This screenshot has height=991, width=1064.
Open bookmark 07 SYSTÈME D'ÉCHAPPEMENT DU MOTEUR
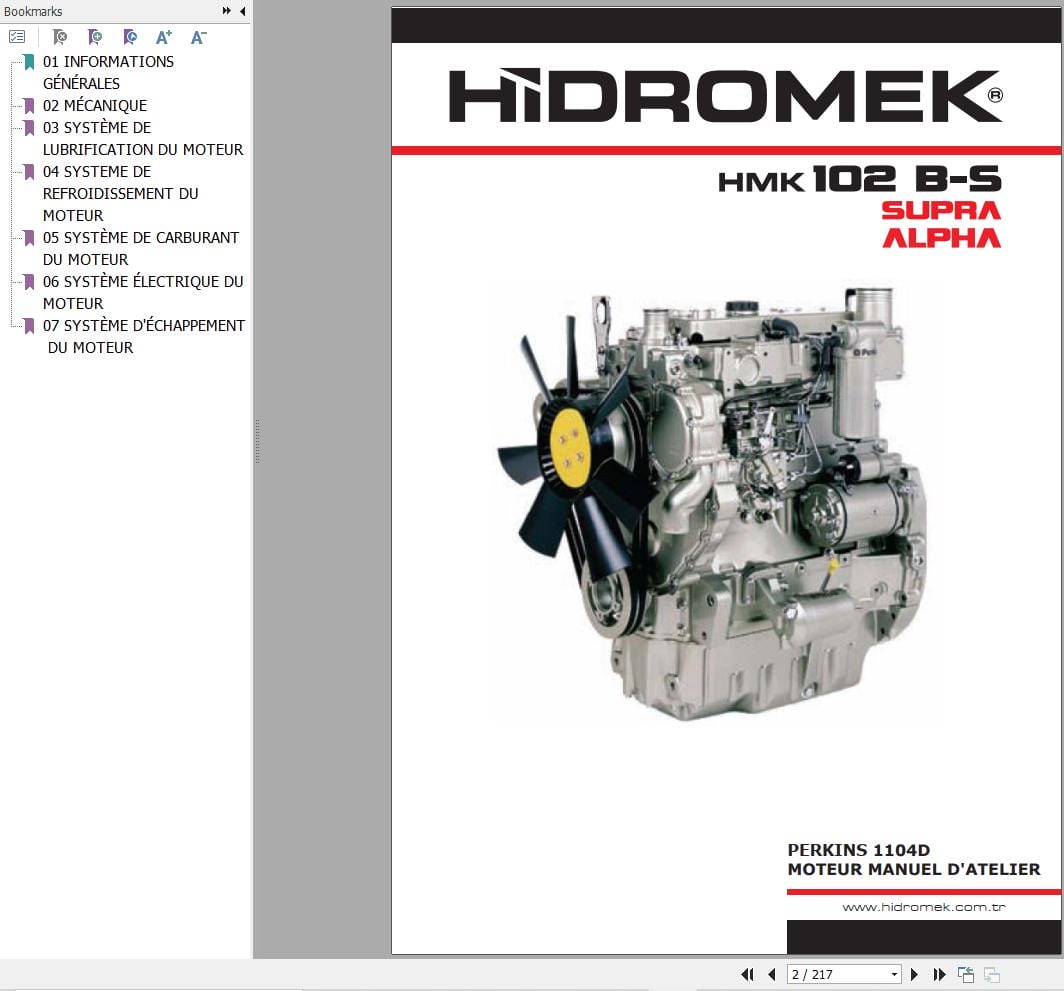click(144, 337)
